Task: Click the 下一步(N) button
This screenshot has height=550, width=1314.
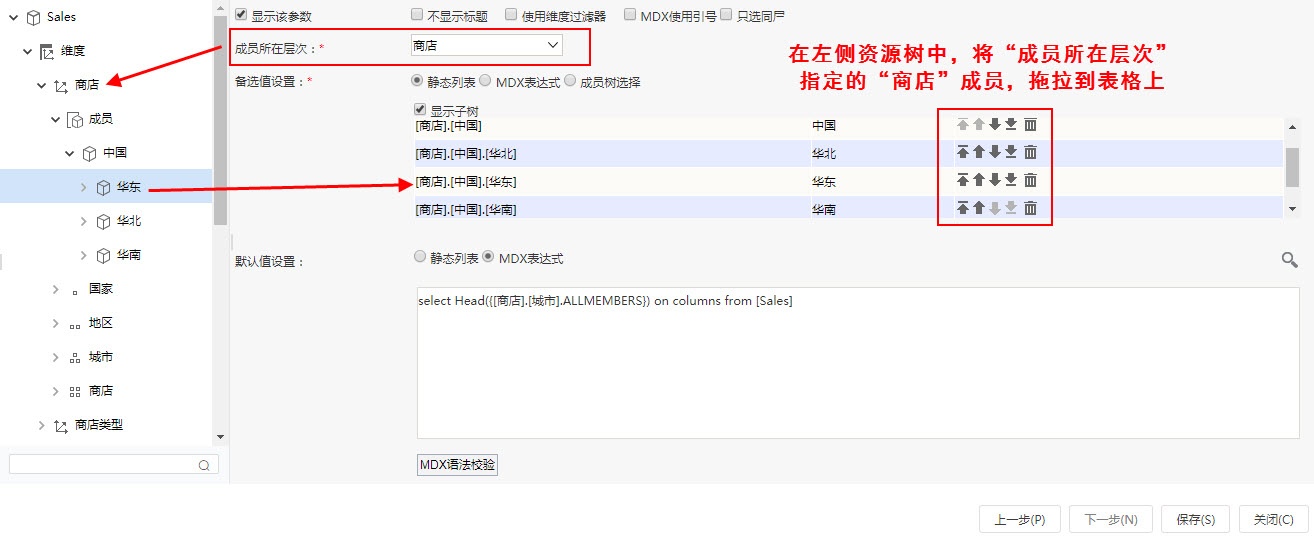Action: tap(1111, 519)
